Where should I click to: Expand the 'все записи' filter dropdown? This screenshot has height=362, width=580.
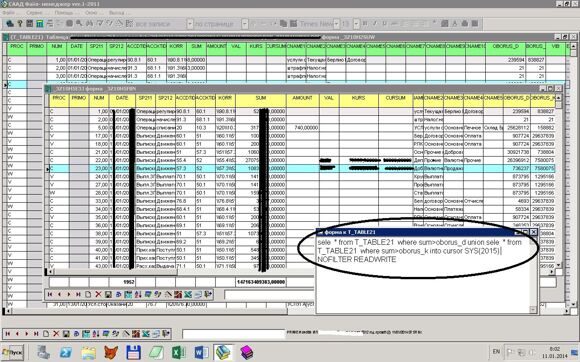tap(189, 24)
